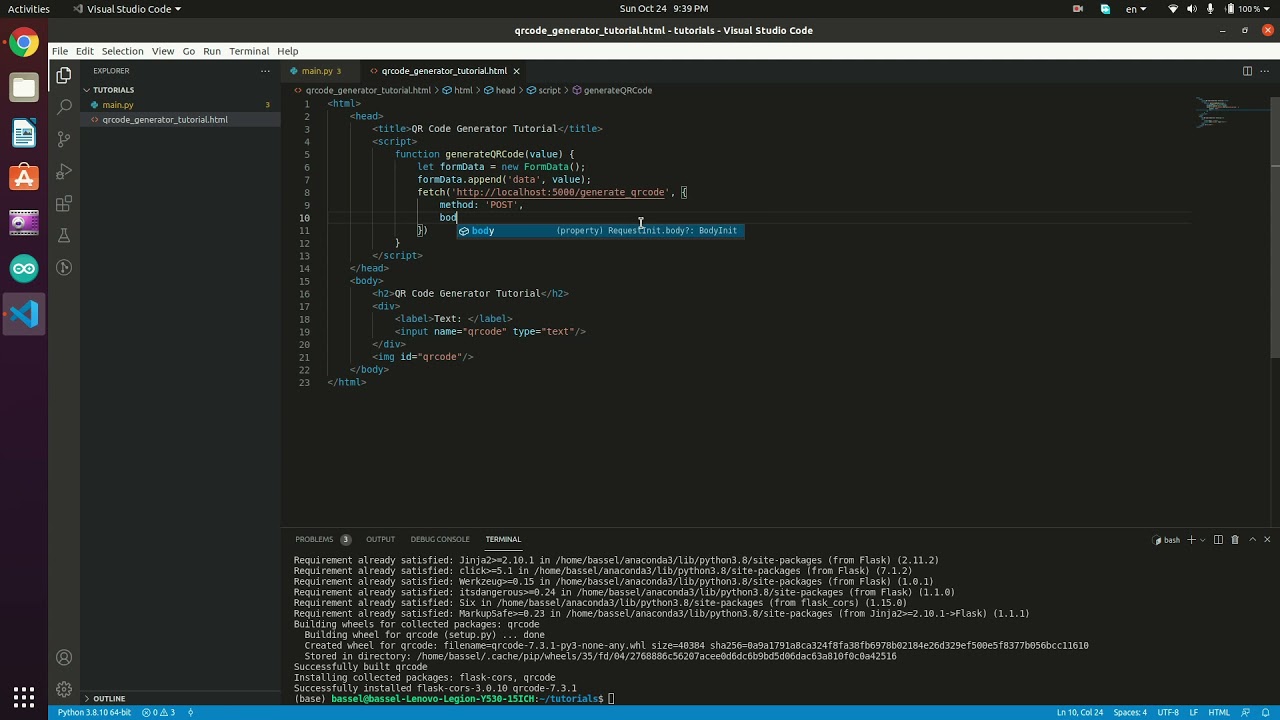Open the Edit menu
The image size is (1280, 720).
(84, 51)
